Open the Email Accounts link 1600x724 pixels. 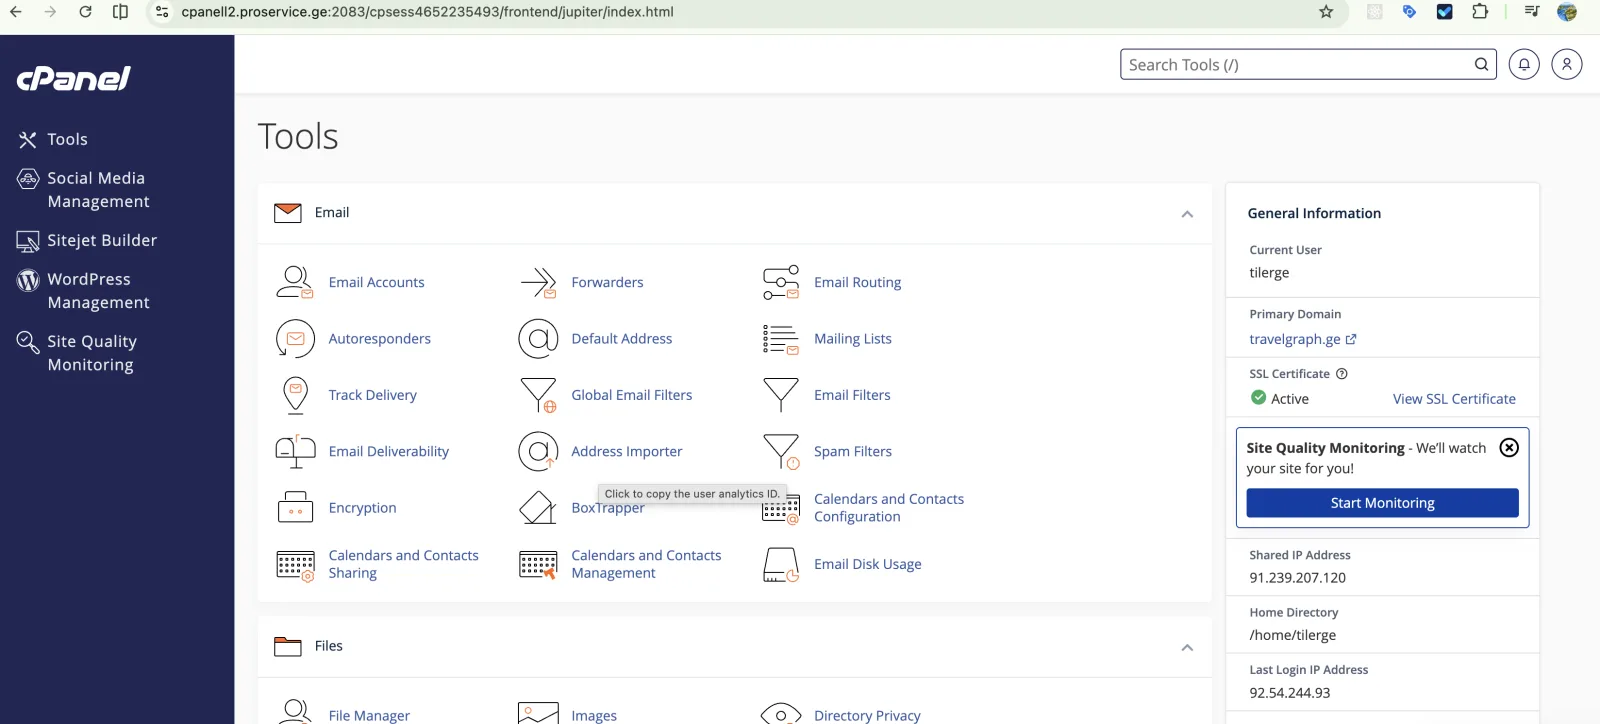click(376, 282)
